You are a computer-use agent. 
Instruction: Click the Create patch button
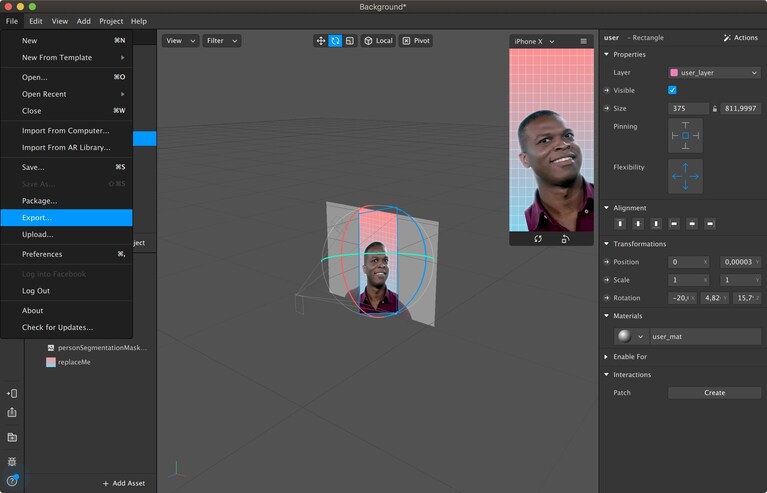(x=714, y=393)
